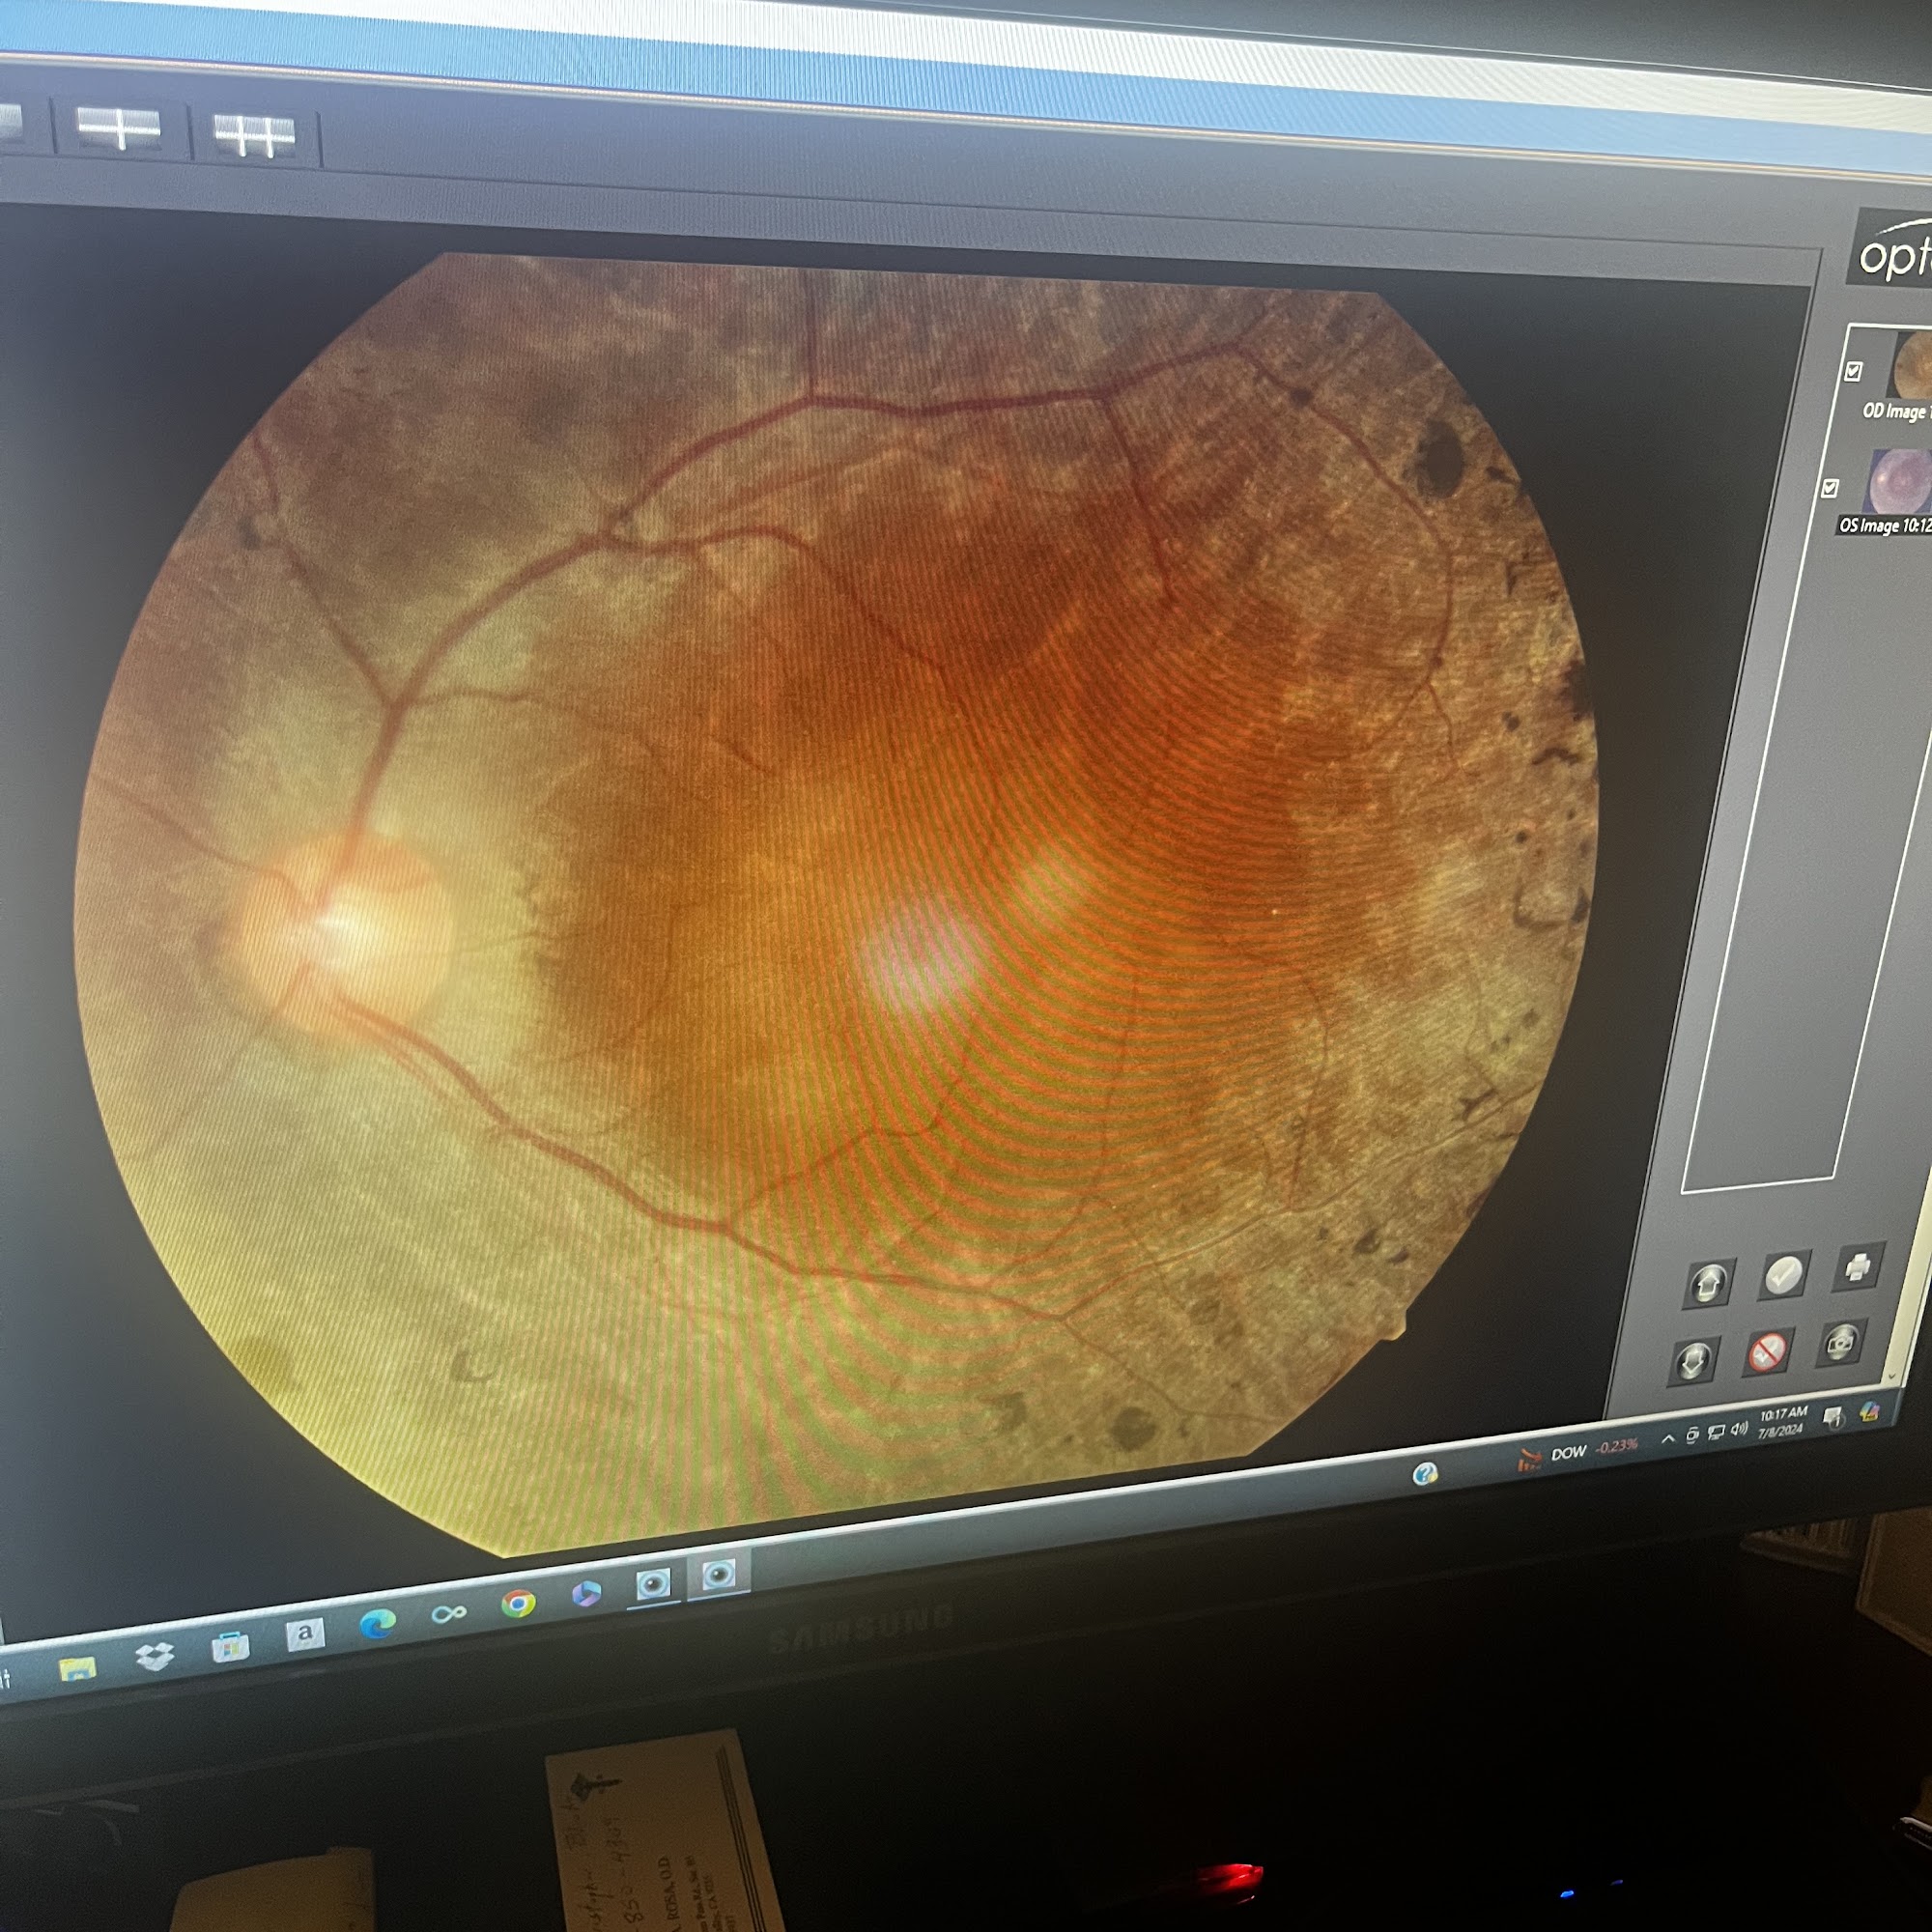Open the taskbar clock and date
Image resolution: width=1932 pixels, height=1932 pixels.
(1782, 1421)
